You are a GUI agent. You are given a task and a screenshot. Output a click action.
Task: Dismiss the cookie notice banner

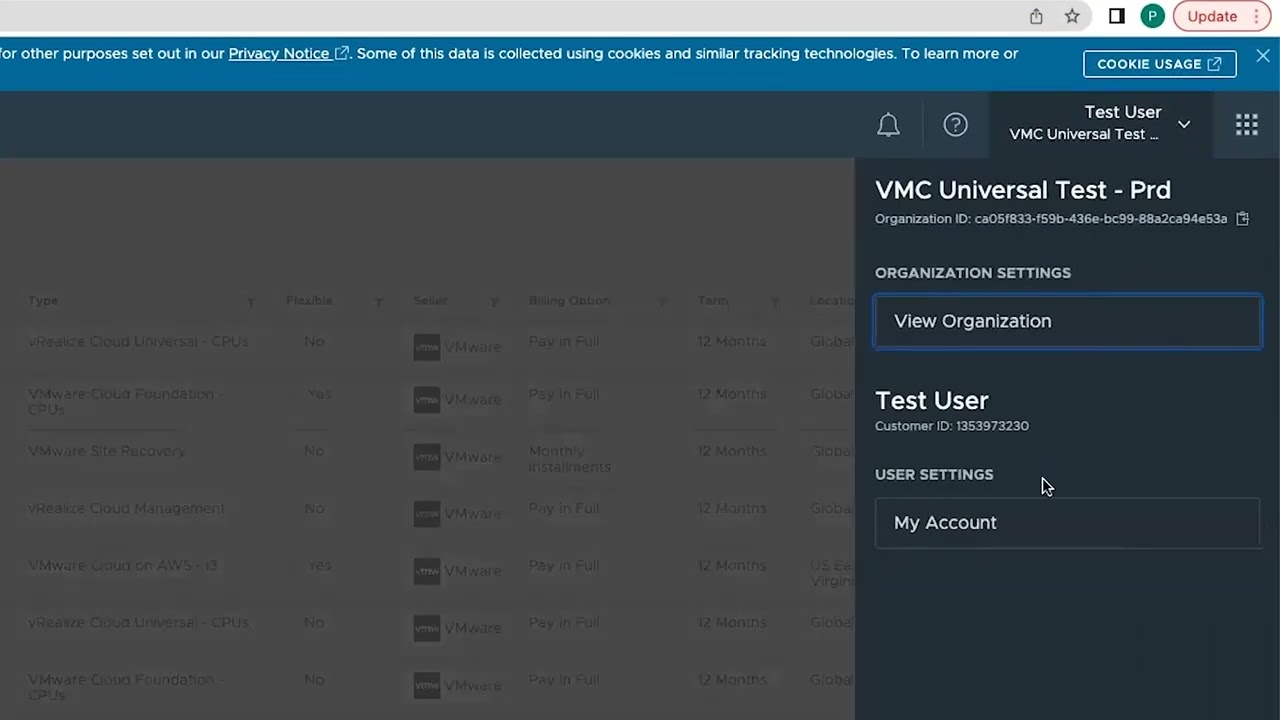[1263, 57]
